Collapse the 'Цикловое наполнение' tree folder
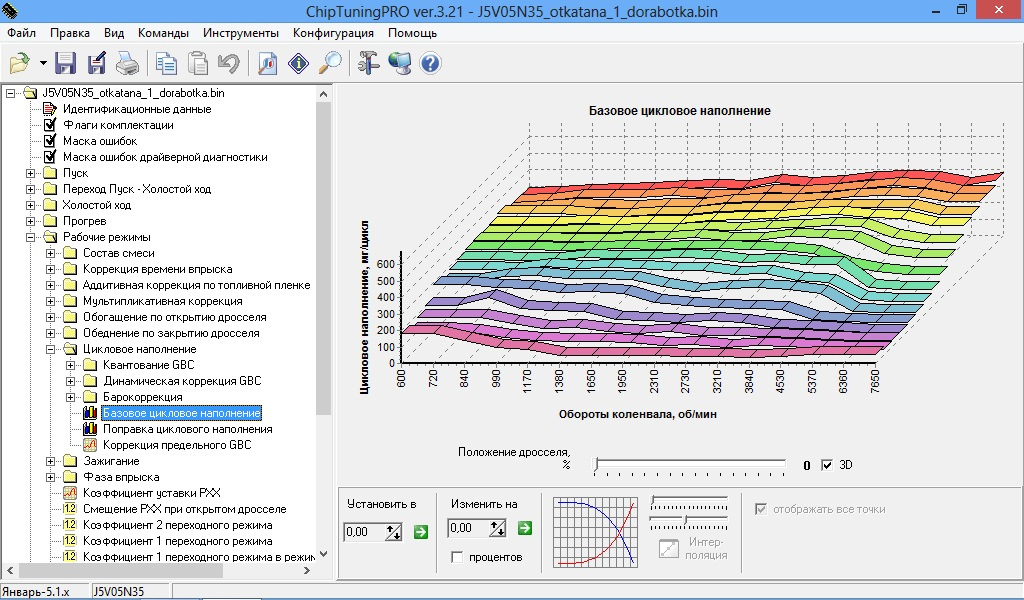 tap(51, 349)
